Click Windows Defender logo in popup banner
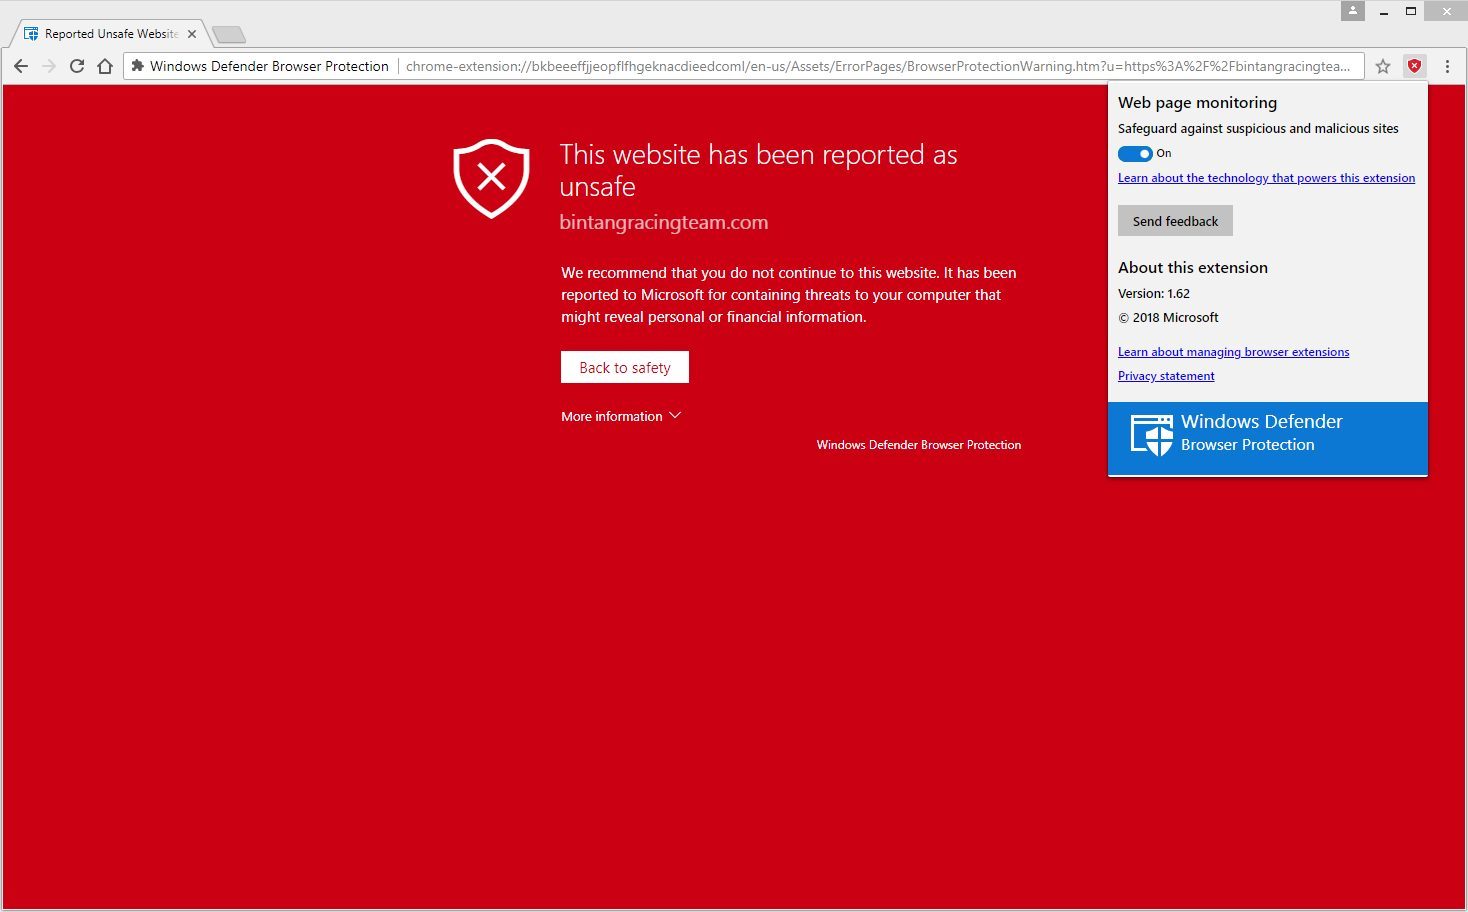Screen dimensions: 1468x912 (x=1151, y=435)
